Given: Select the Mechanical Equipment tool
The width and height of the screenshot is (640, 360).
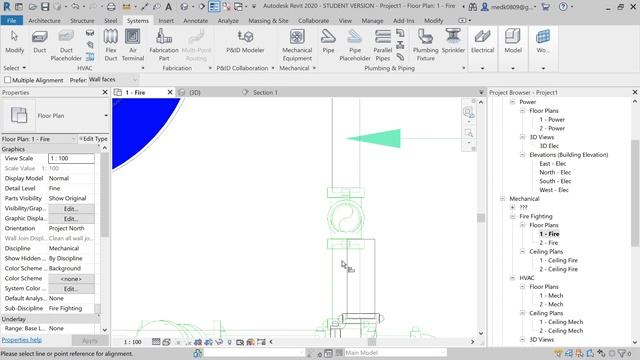Looking at the screenshot, I should [x=297, y=45].
